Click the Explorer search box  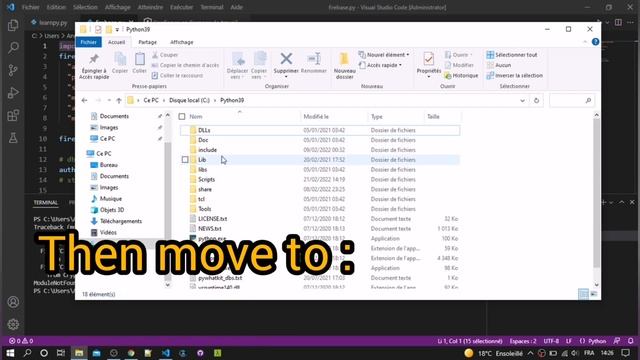point(571,100)
